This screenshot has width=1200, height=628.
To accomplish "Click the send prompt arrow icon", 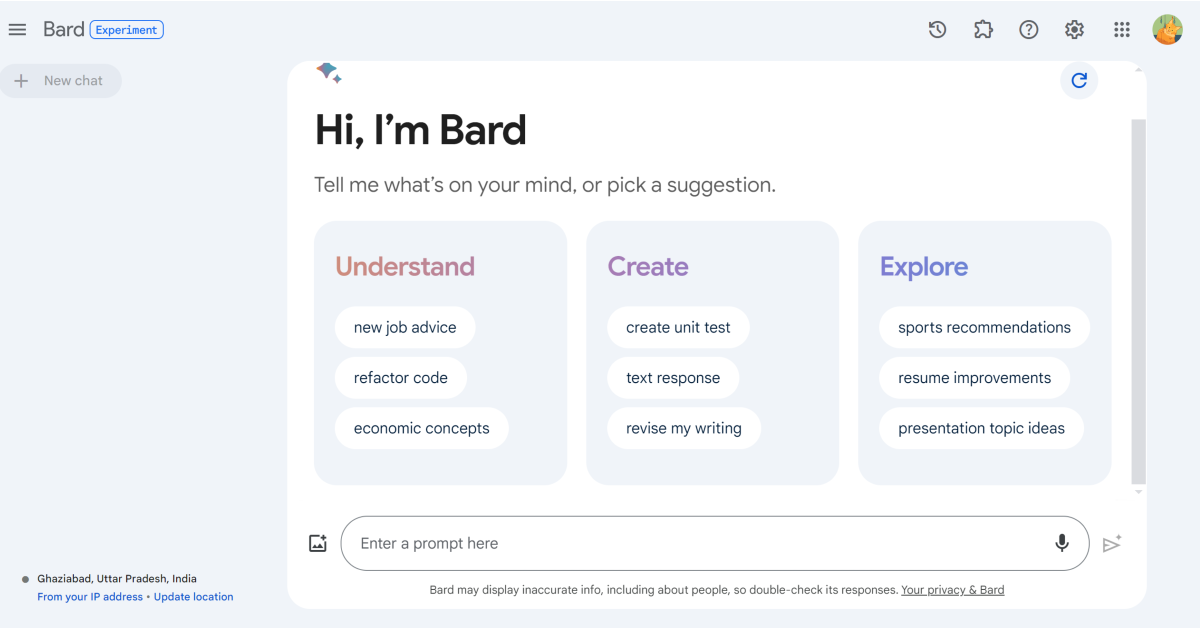I will pyautogui.click(x=1111, y=544).
